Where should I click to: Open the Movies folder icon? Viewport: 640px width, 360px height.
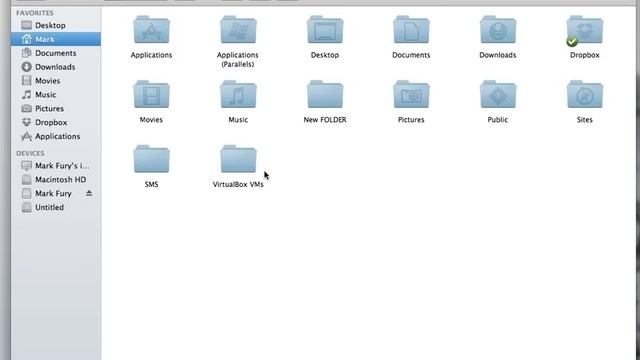pos(151,95)
